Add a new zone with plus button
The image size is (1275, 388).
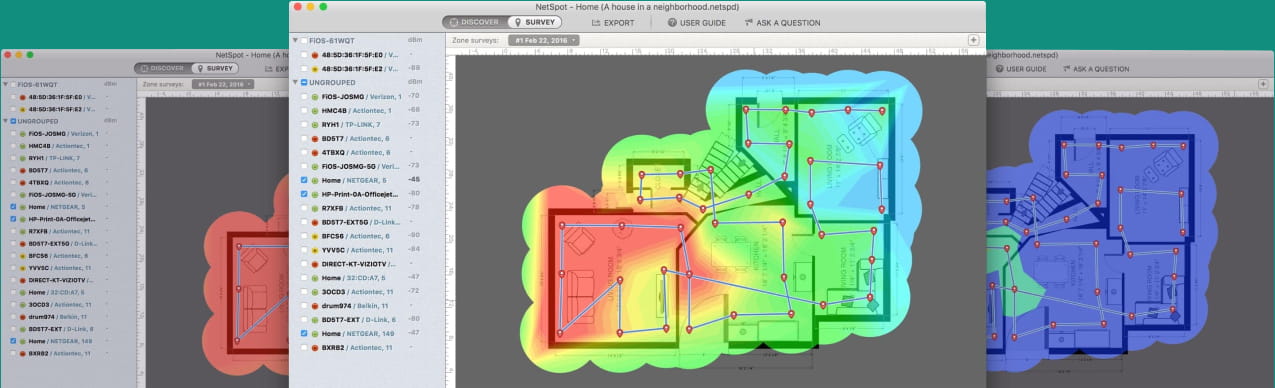click(974, 40)
